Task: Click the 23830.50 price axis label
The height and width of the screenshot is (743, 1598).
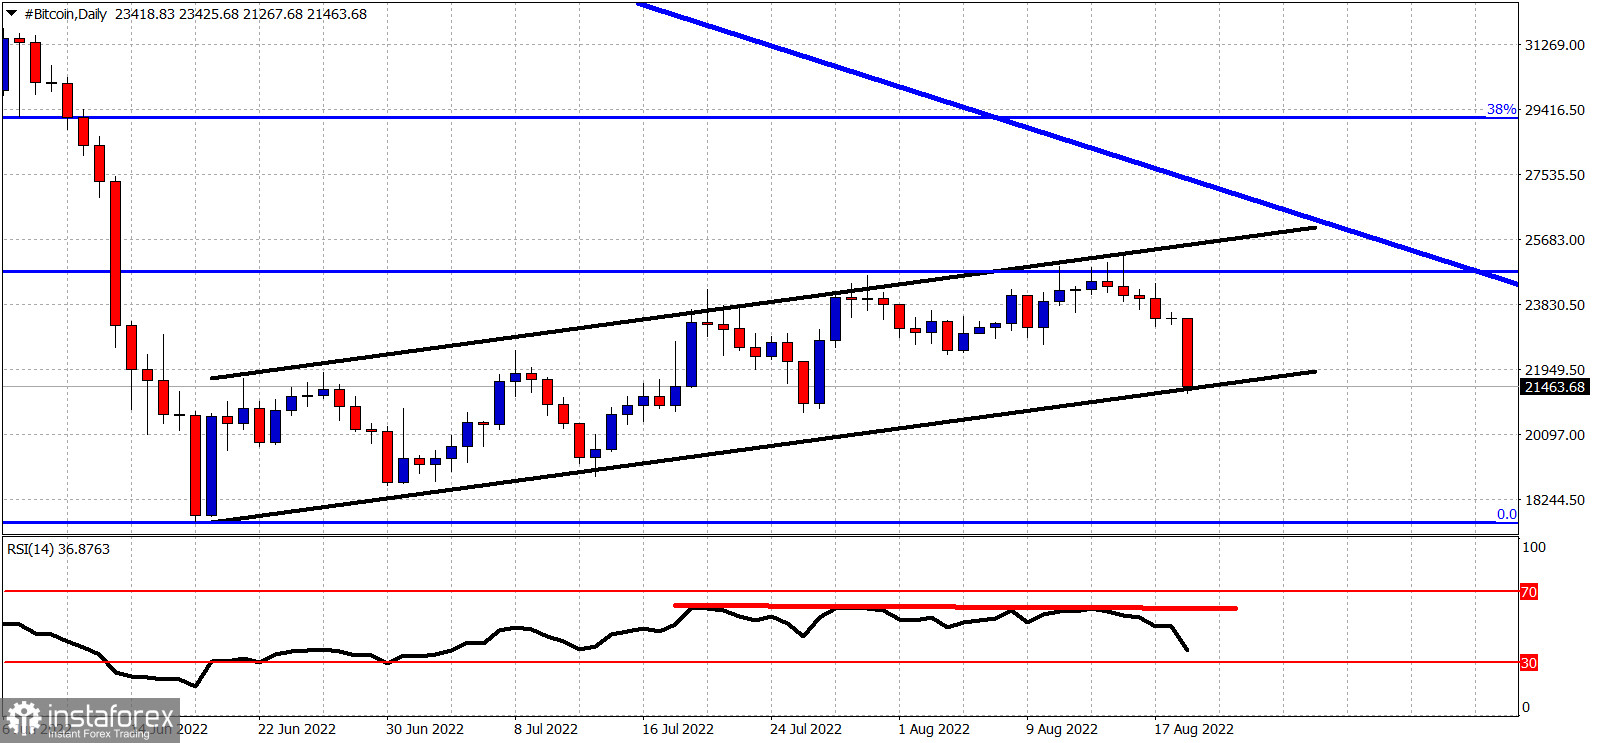Action: click(1554, 305)
